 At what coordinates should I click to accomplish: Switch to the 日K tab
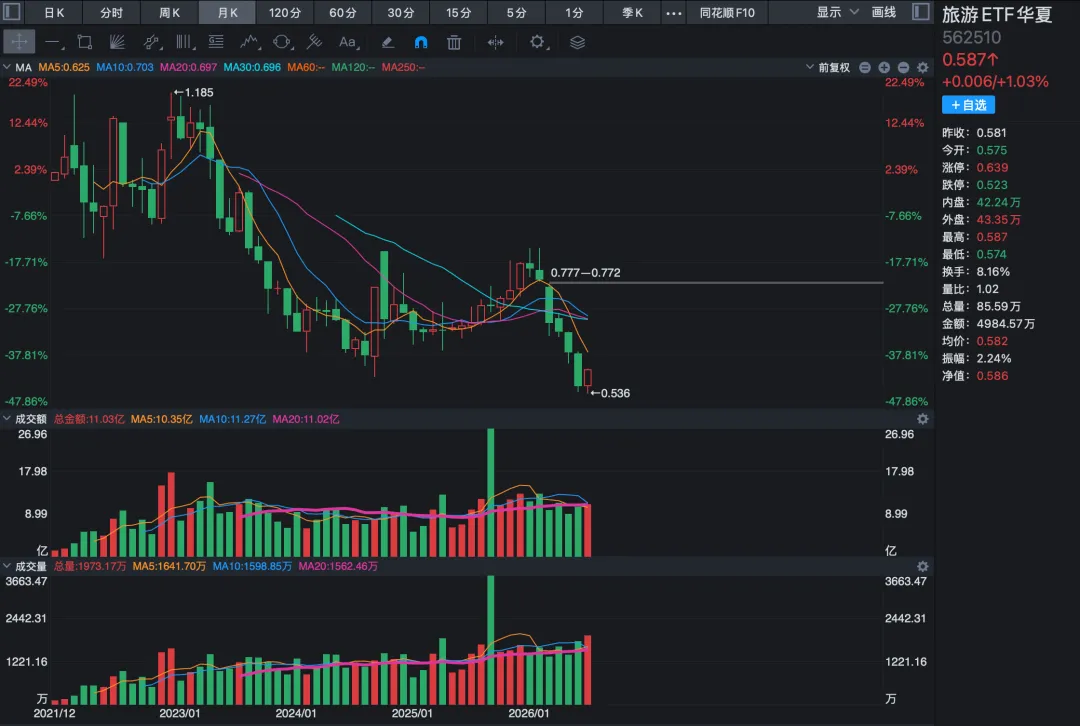click(x=54, y=12)
